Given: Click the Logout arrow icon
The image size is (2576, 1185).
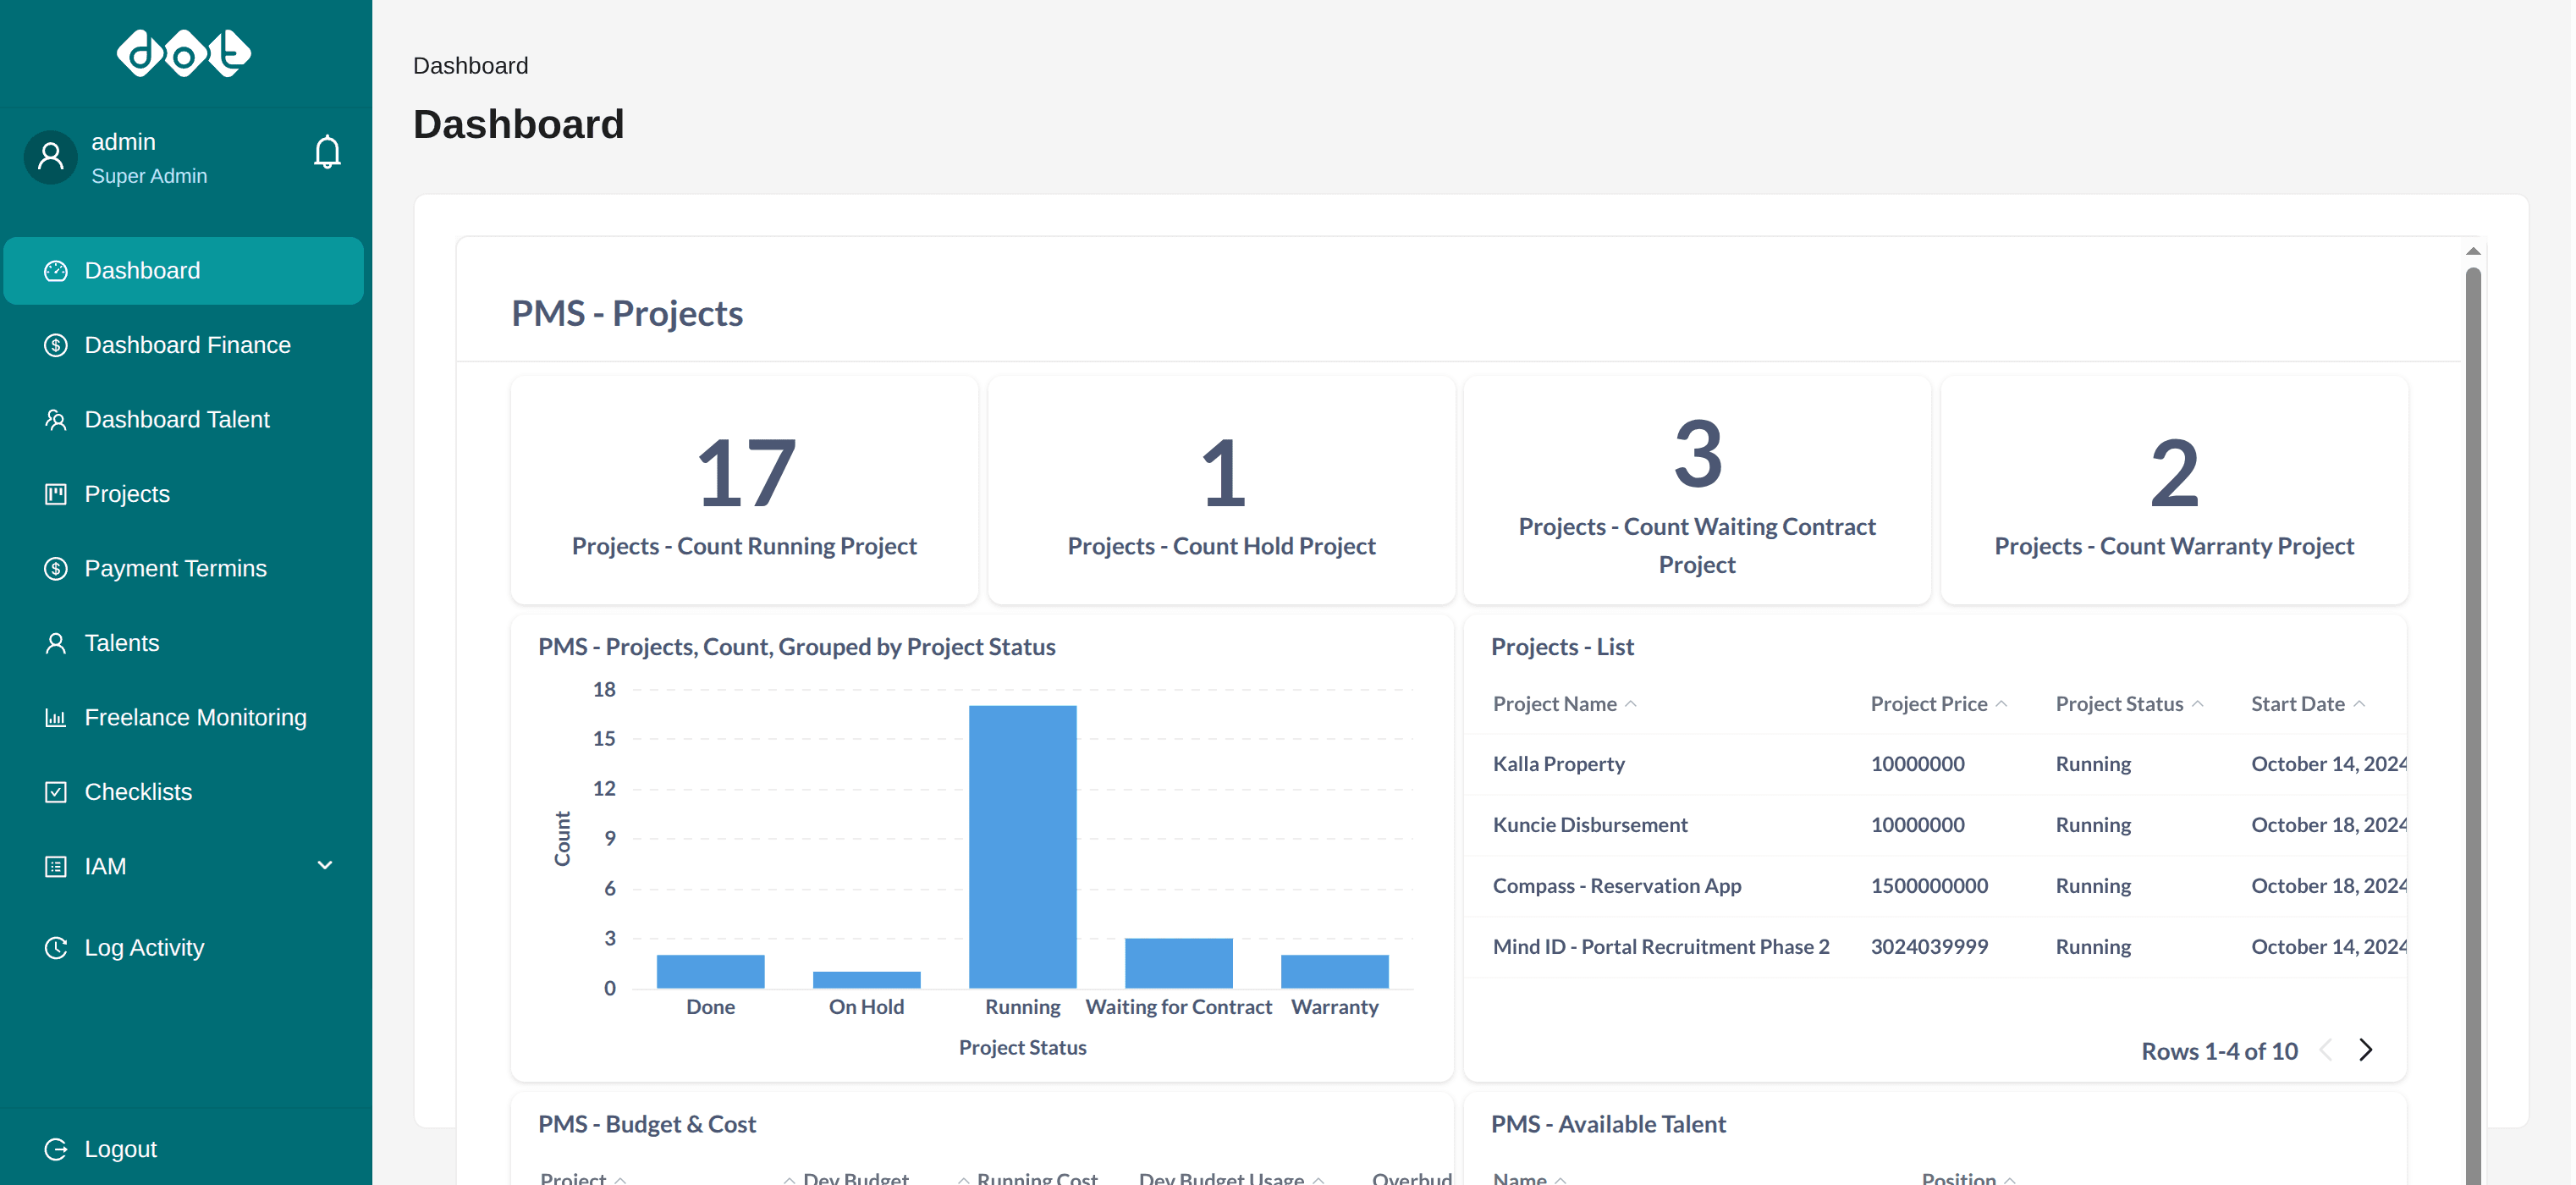Looking at the screenshot, I should 56,1149.
